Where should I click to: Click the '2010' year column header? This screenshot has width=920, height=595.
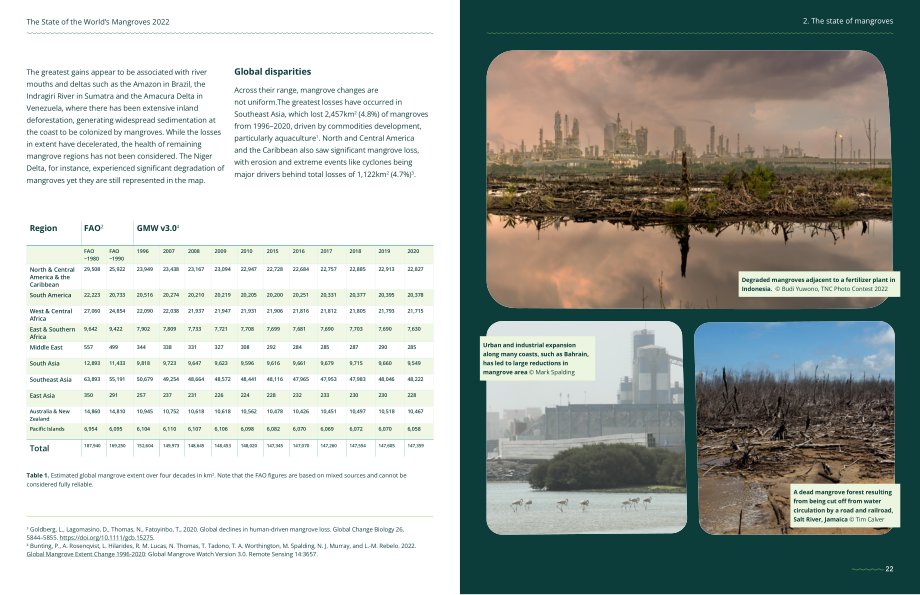[x=246, y=251]
